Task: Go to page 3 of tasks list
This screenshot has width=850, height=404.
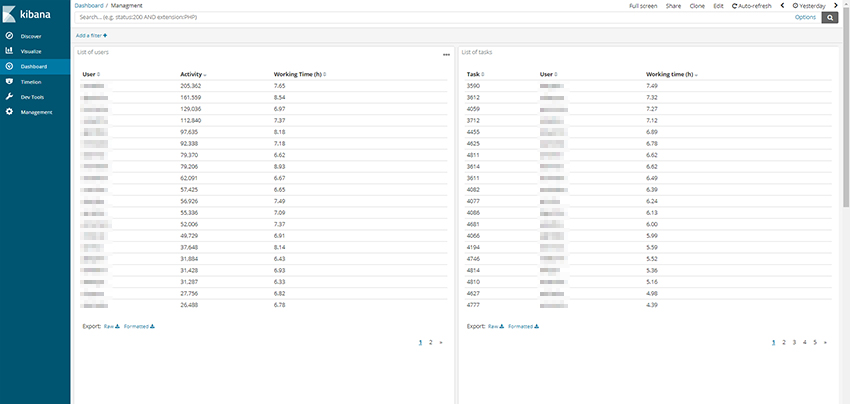Action: pos(795,342)
